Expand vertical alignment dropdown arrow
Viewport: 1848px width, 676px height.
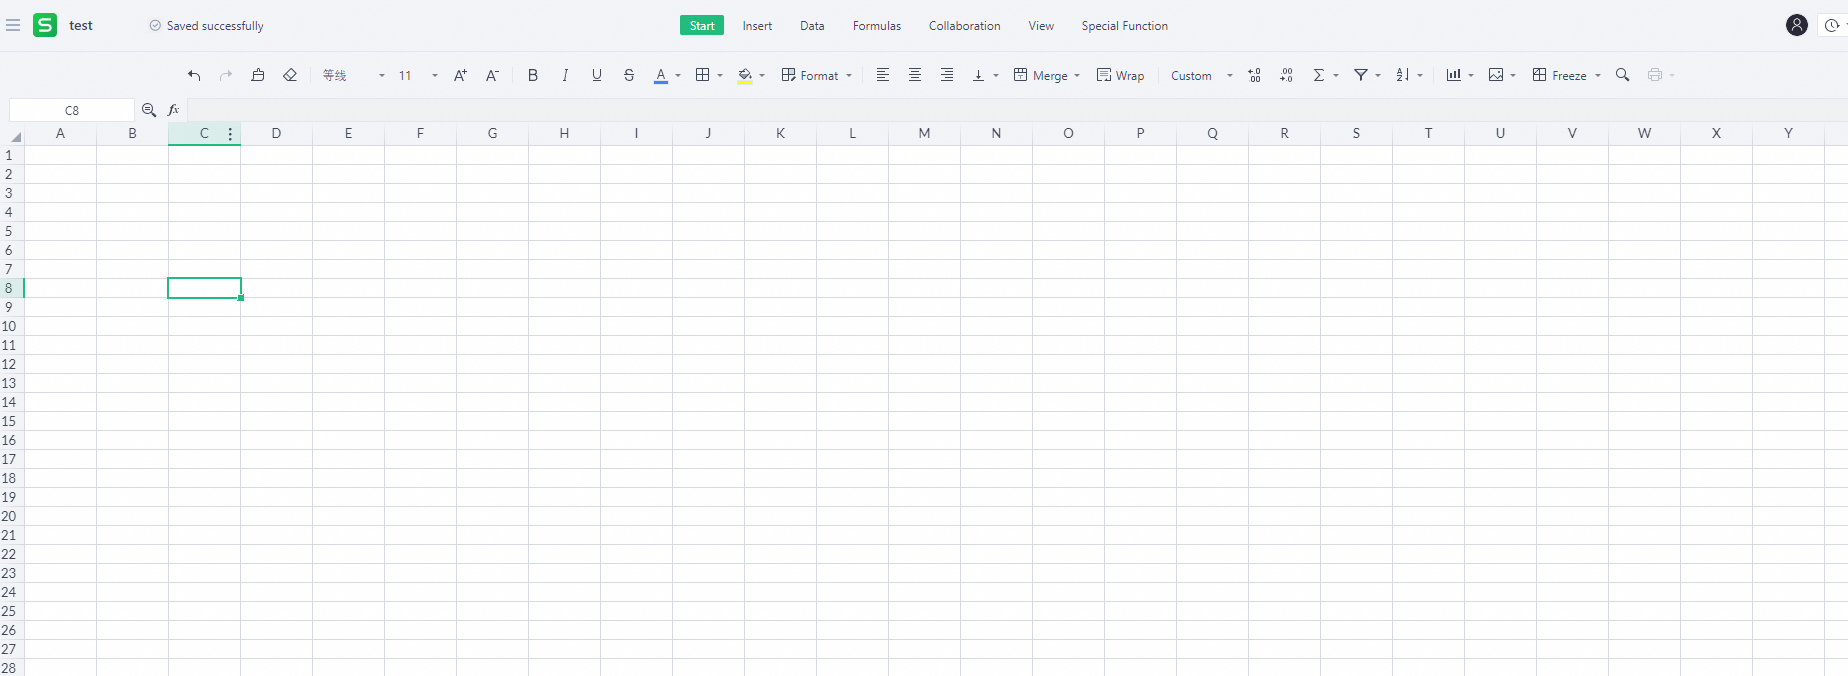pos(996,76)
